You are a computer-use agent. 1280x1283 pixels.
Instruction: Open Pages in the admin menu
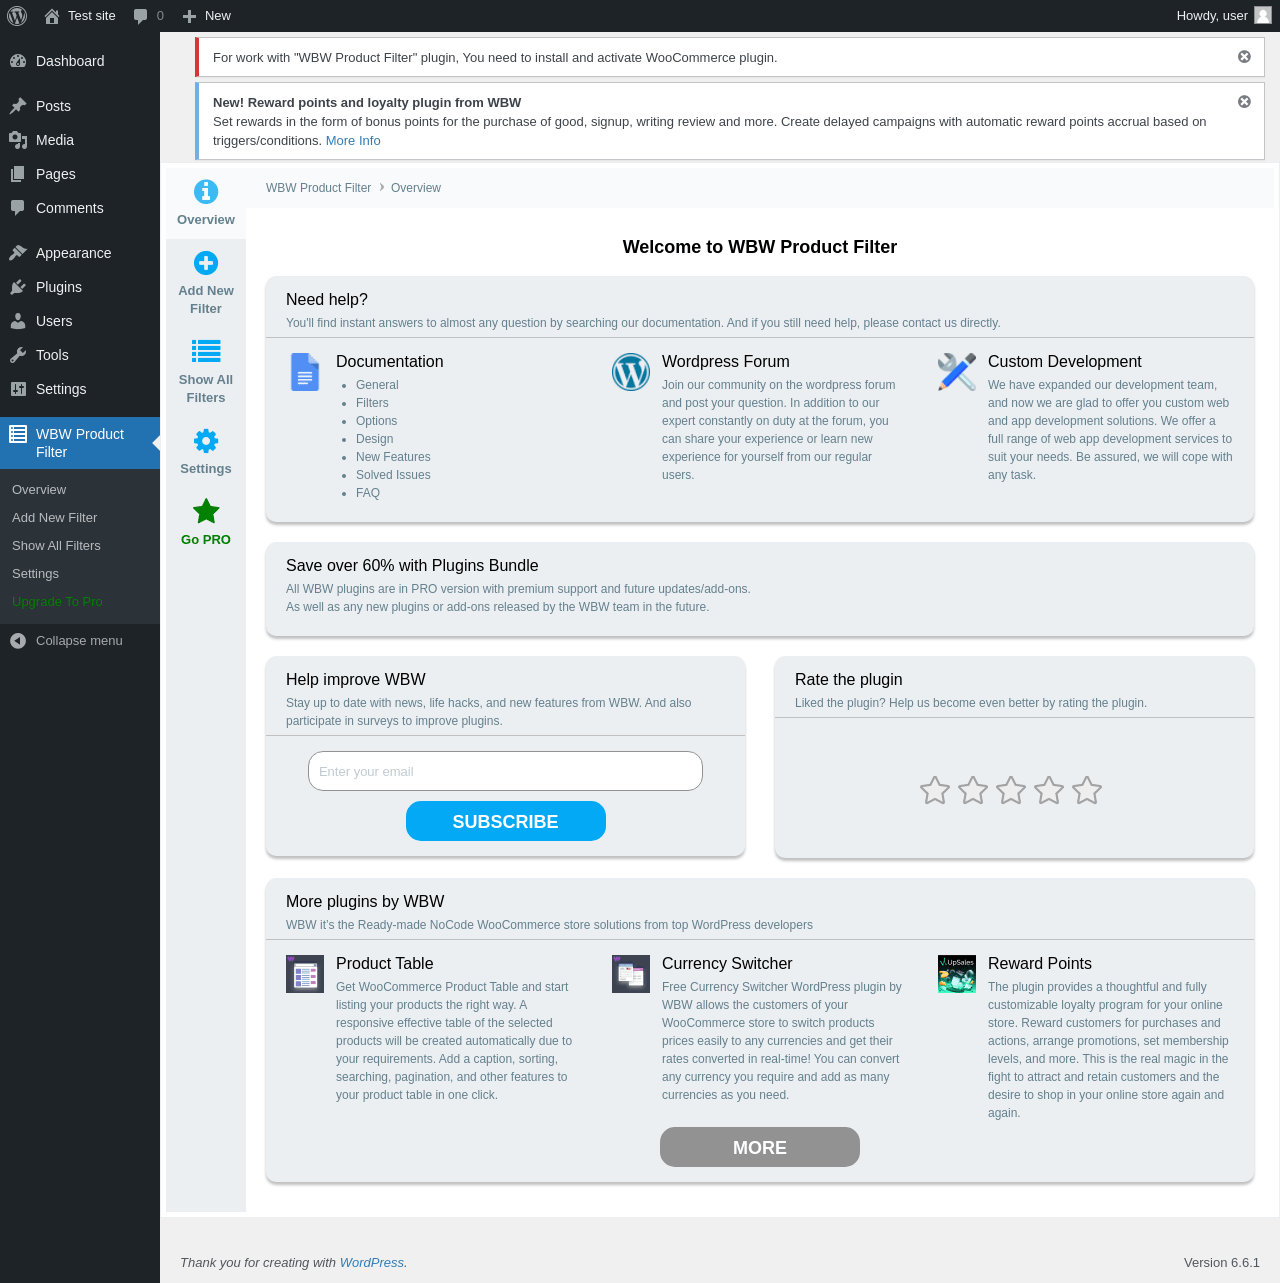pyautogui.click(x=80, y=174)
